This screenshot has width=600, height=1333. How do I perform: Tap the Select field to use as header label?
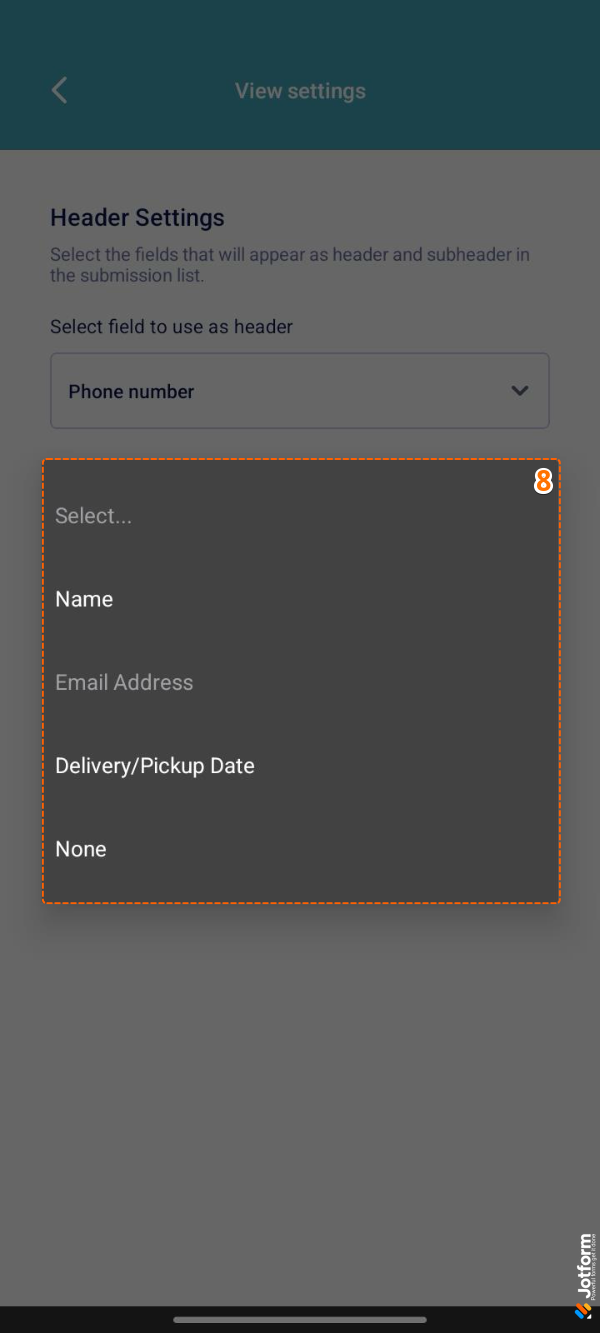[171, 326]
